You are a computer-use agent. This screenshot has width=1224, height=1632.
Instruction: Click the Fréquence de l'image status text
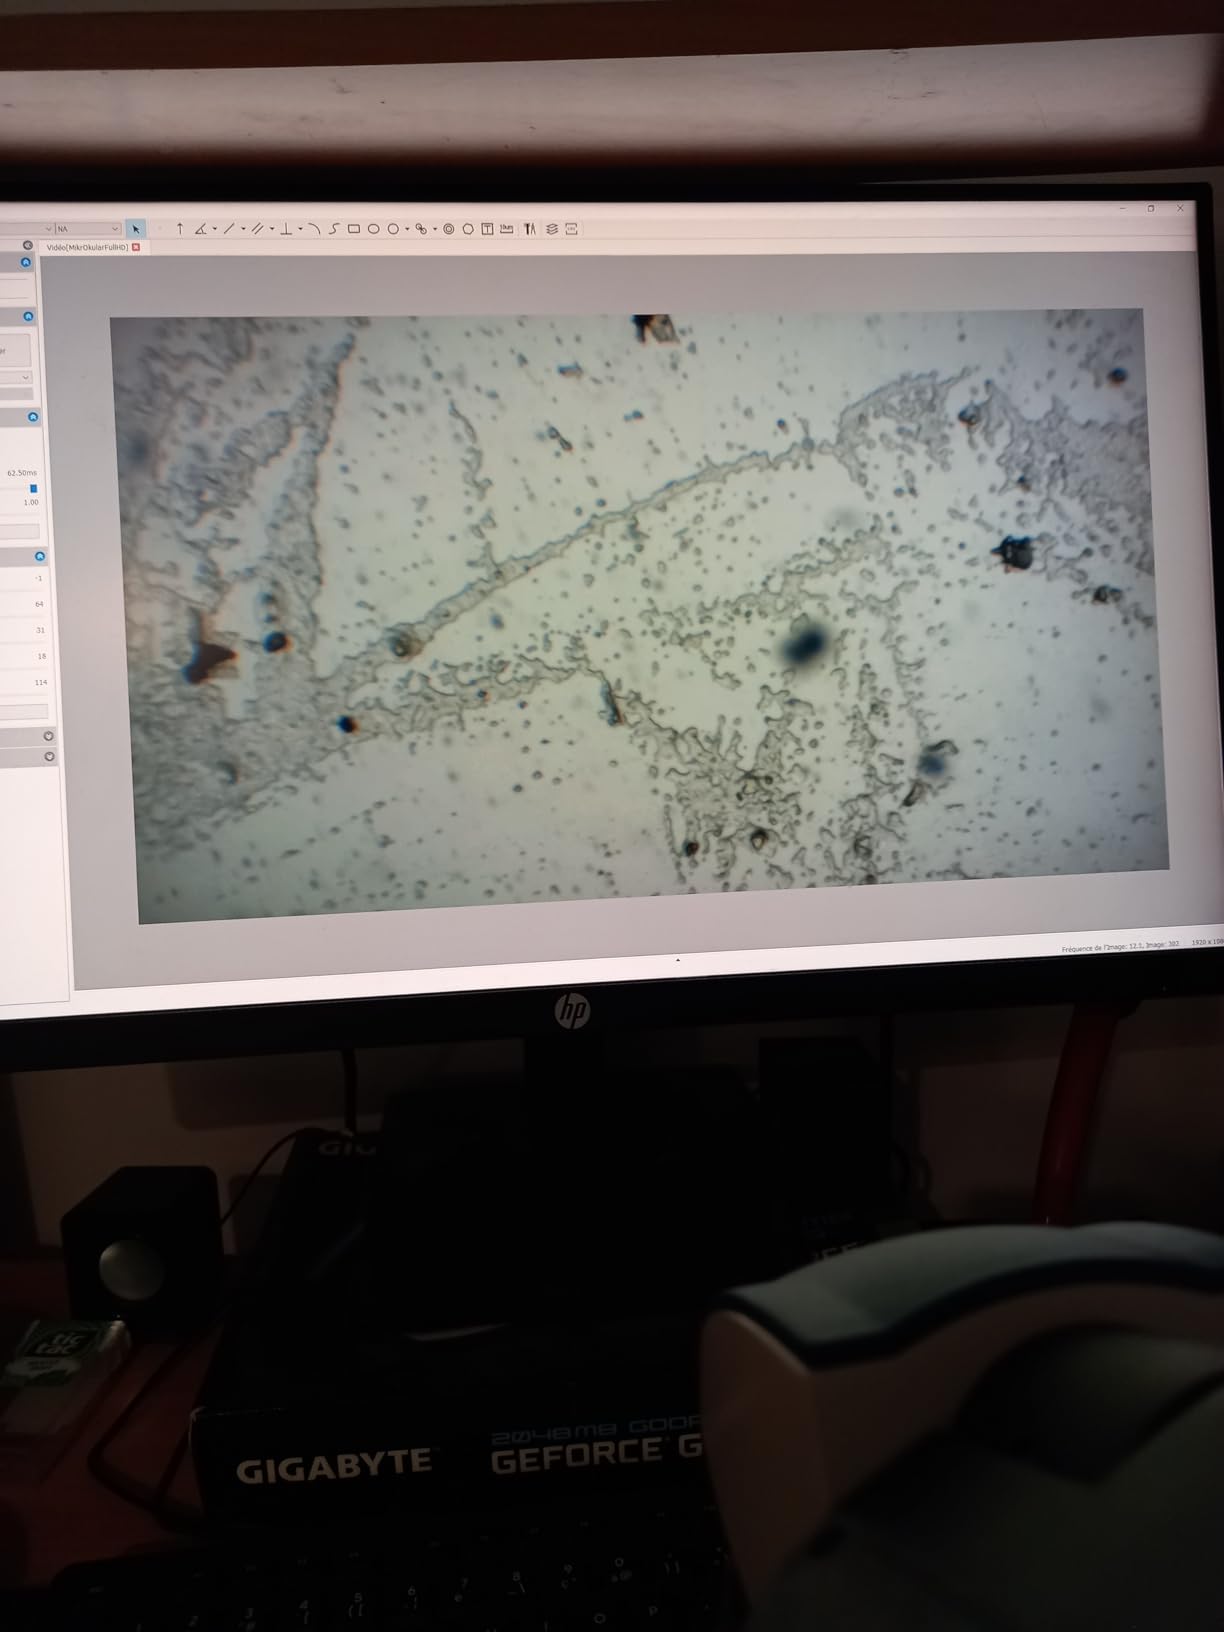coord(1120,944)
